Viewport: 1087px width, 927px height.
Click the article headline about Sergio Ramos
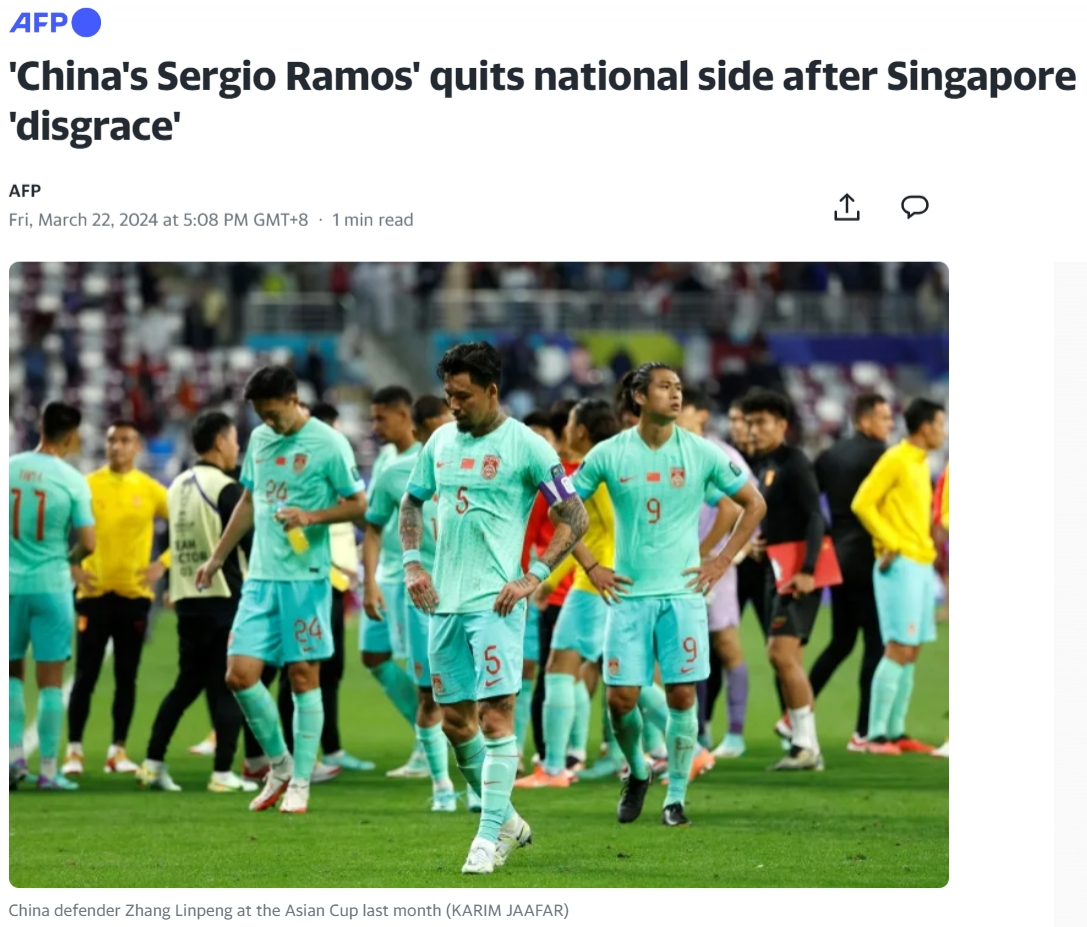tap(542, 101)
